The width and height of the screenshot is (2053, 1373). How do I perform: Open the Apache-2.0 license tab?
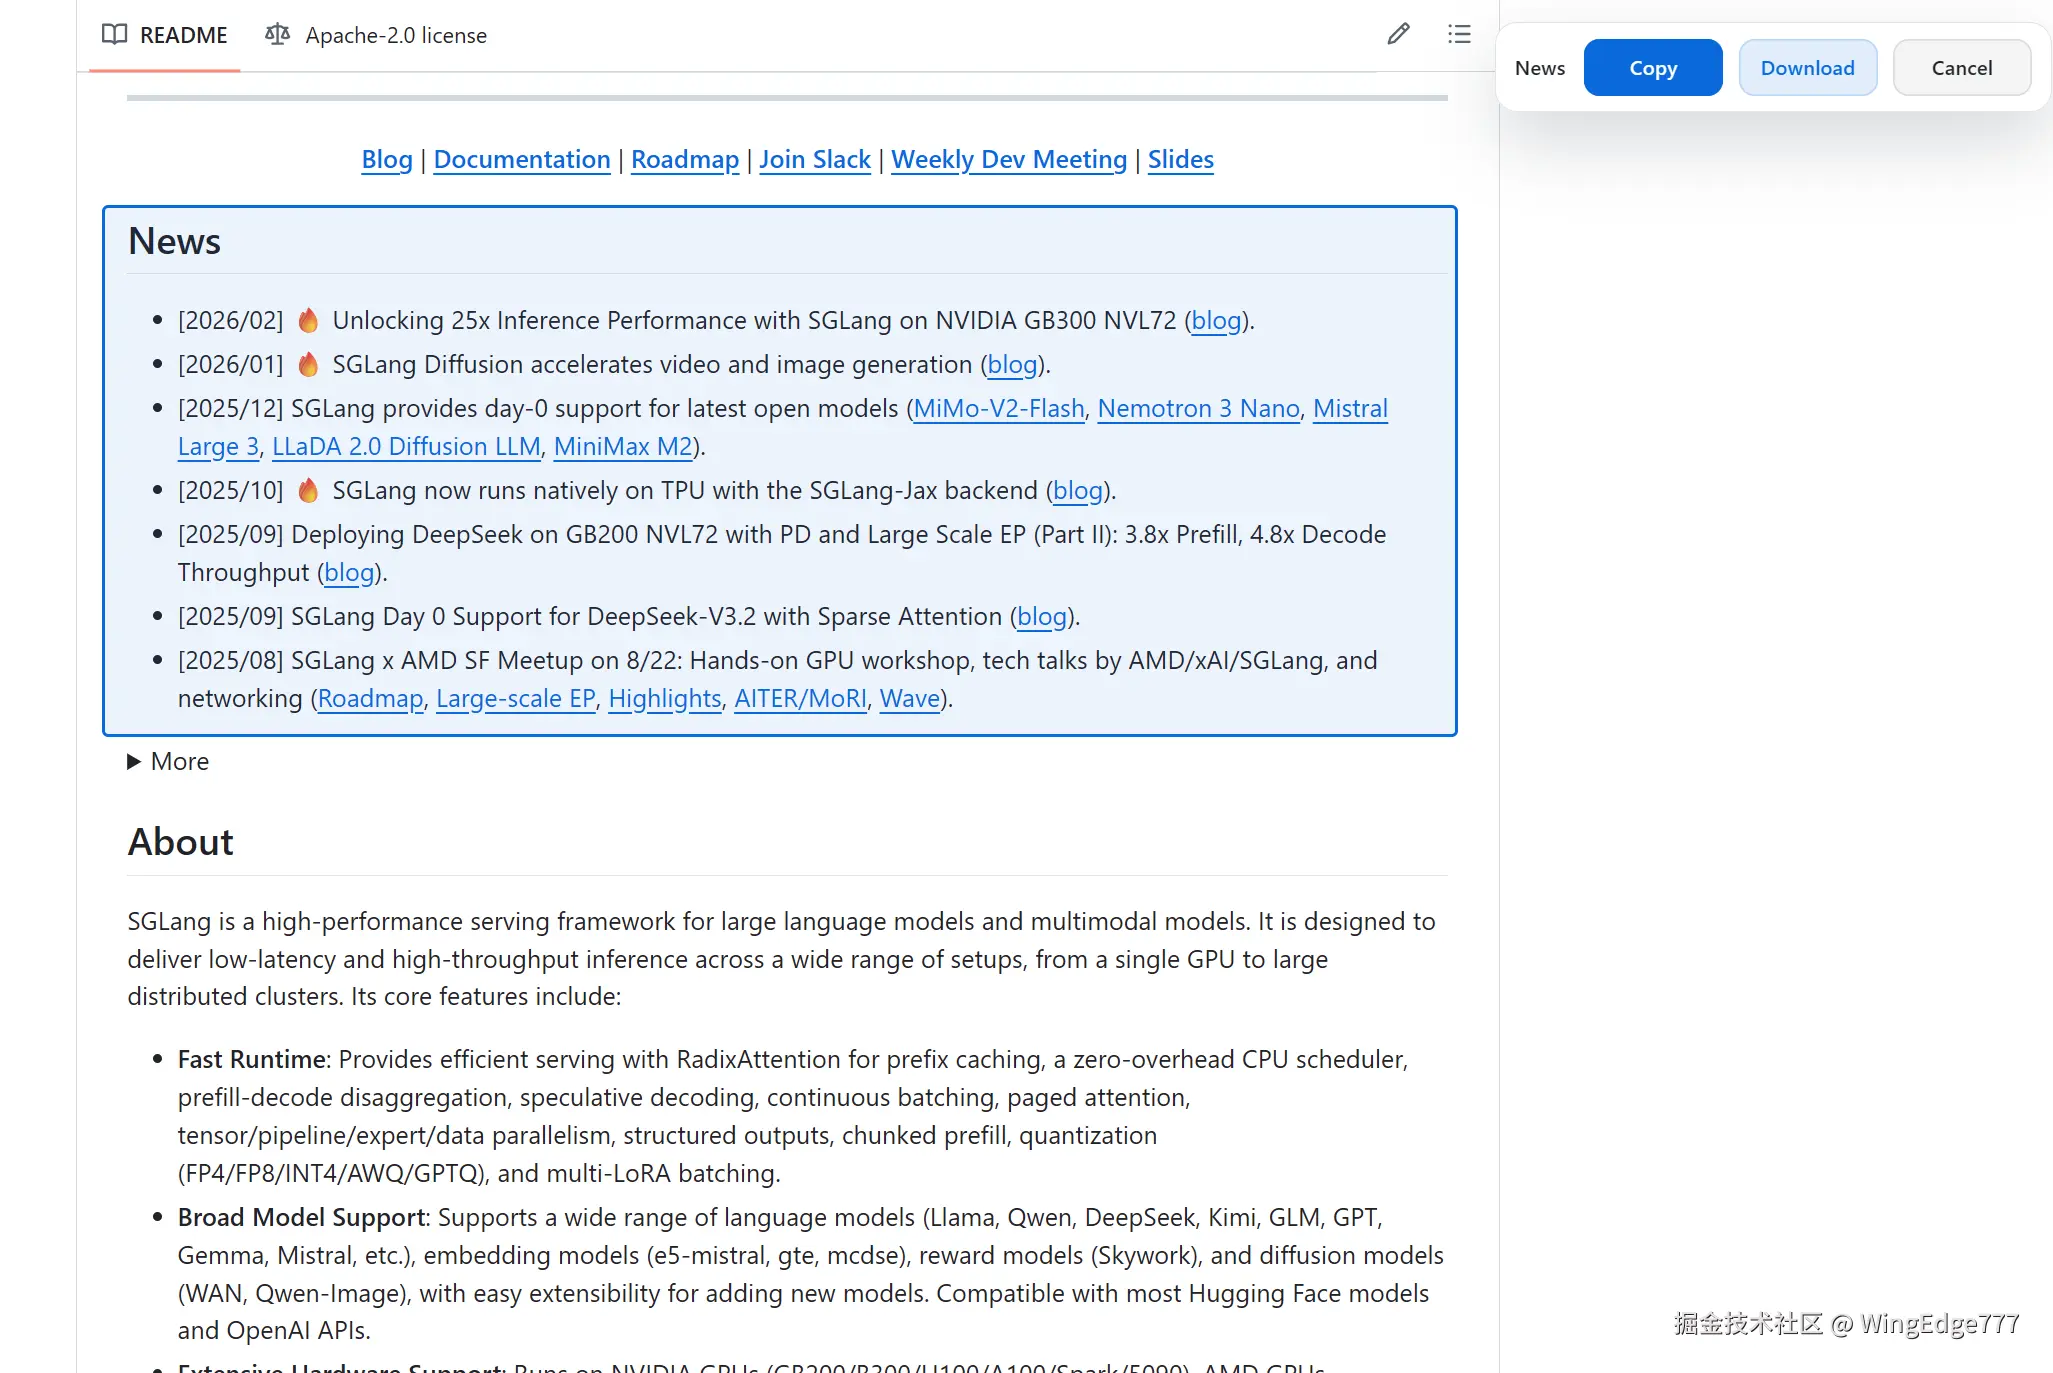click(x=376, y=35)
